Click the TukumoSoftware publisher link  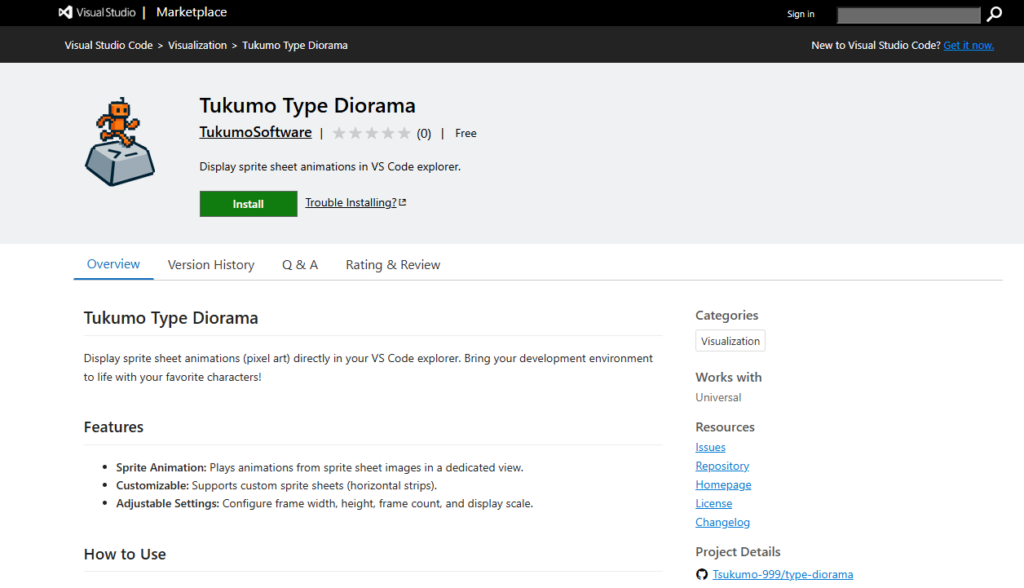(x=255, y=133)
